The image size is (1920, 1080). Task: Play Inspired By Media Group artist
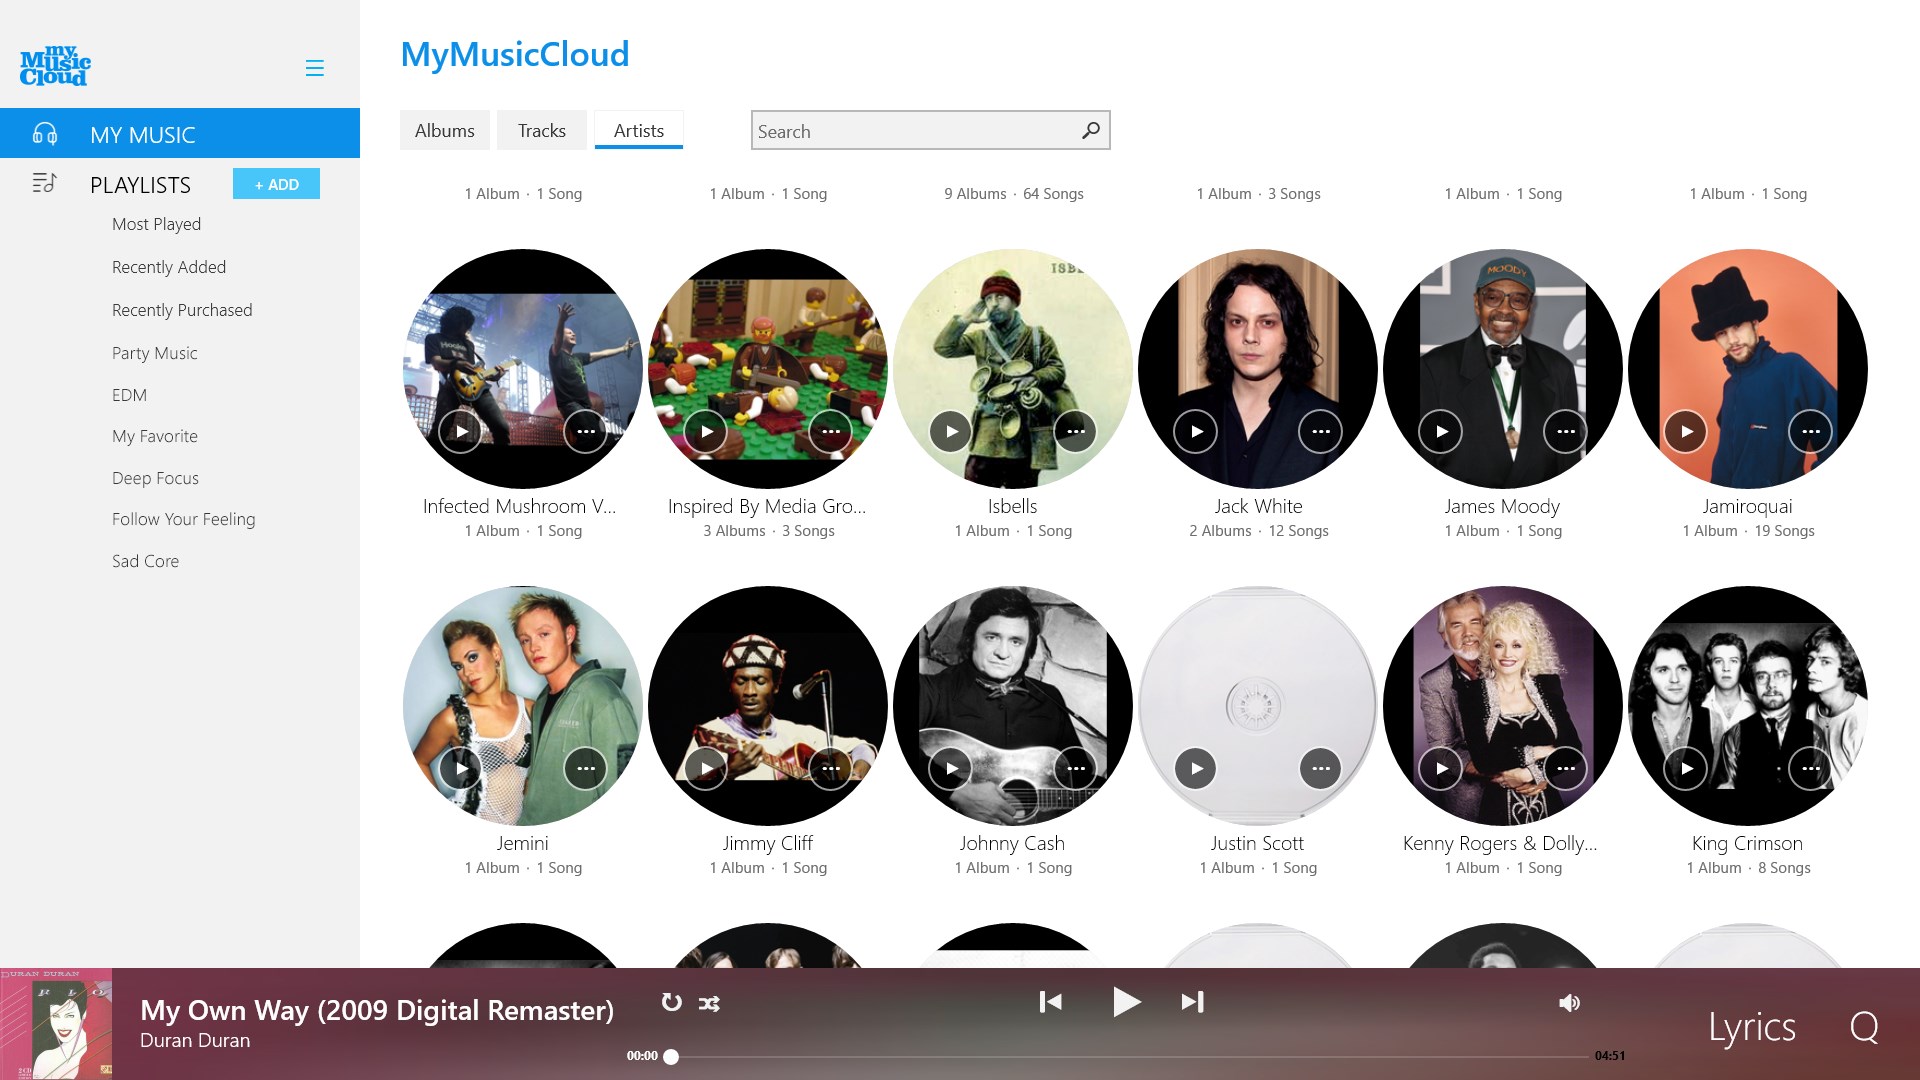(x=706, y=431)
